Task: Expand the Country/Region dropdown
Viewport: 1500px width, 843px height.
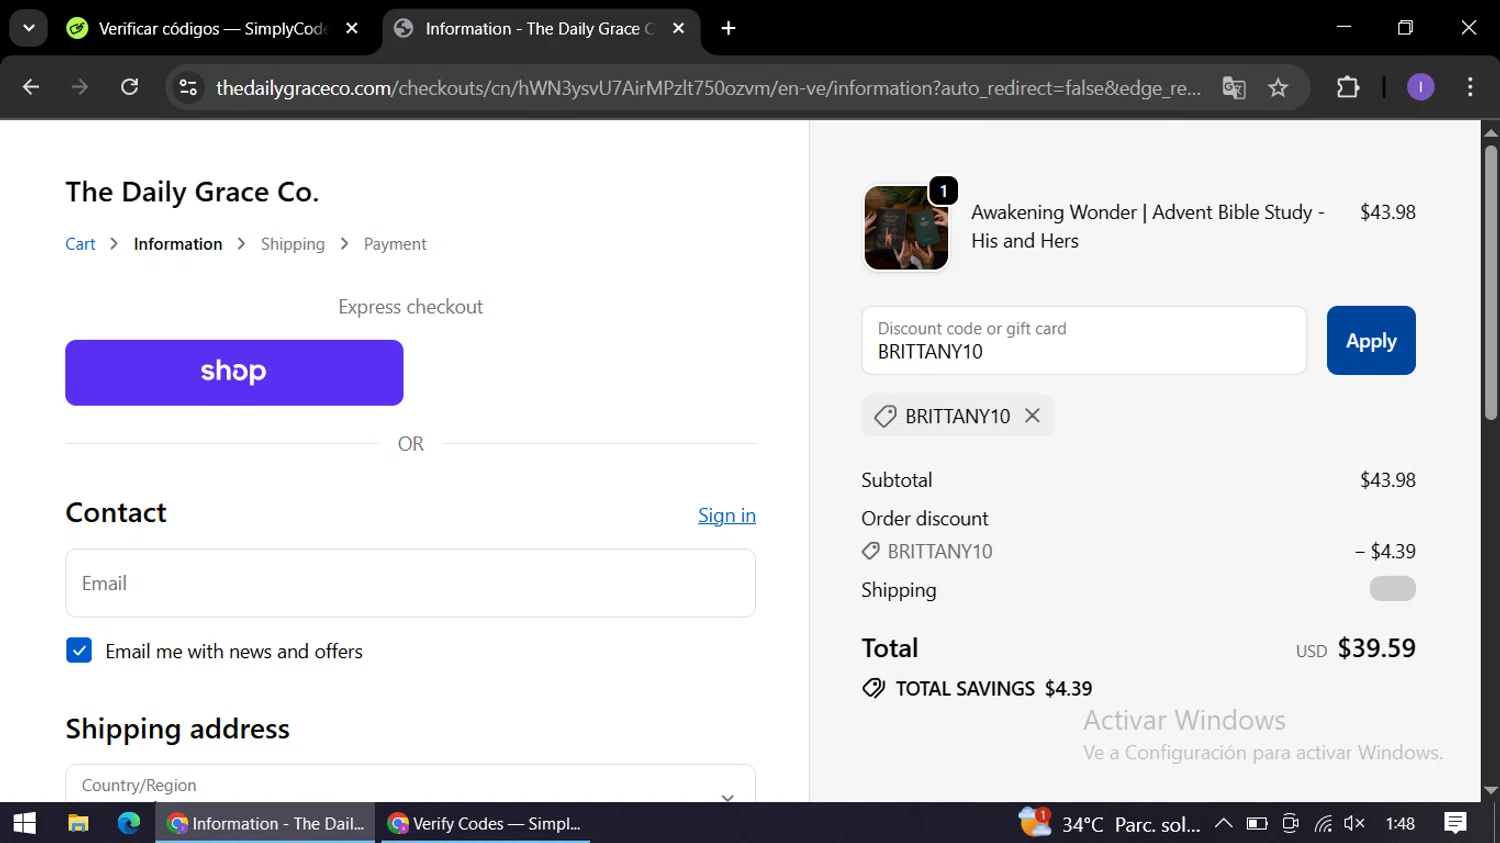Action: click(x=410, y=785)
